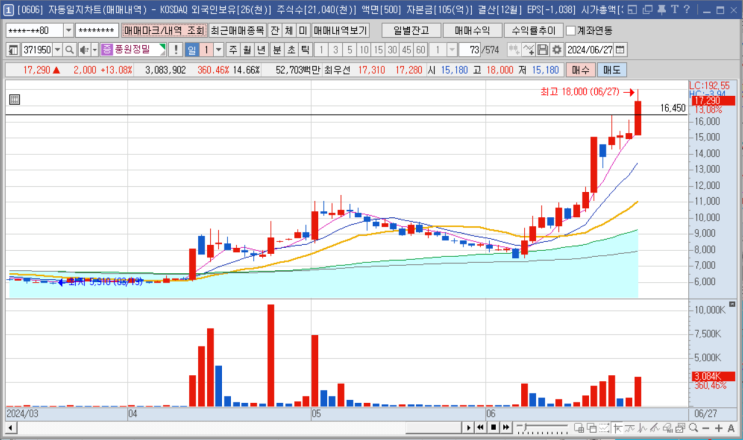
Task: Click the 매매수익 button
Action: [472, 31]
